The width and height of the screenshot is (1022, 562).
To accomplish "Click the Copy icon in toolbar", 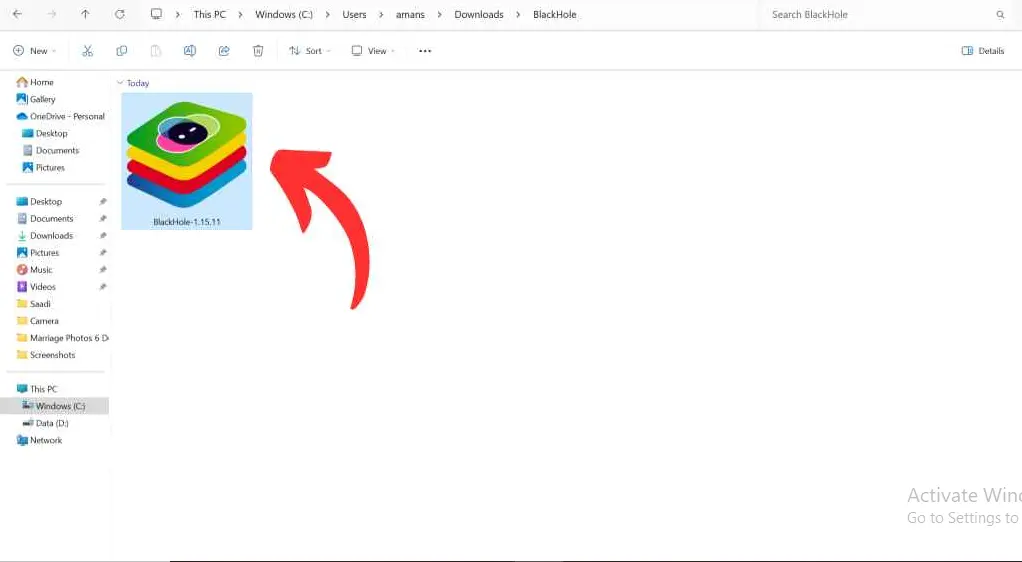I will pos(122,51).
